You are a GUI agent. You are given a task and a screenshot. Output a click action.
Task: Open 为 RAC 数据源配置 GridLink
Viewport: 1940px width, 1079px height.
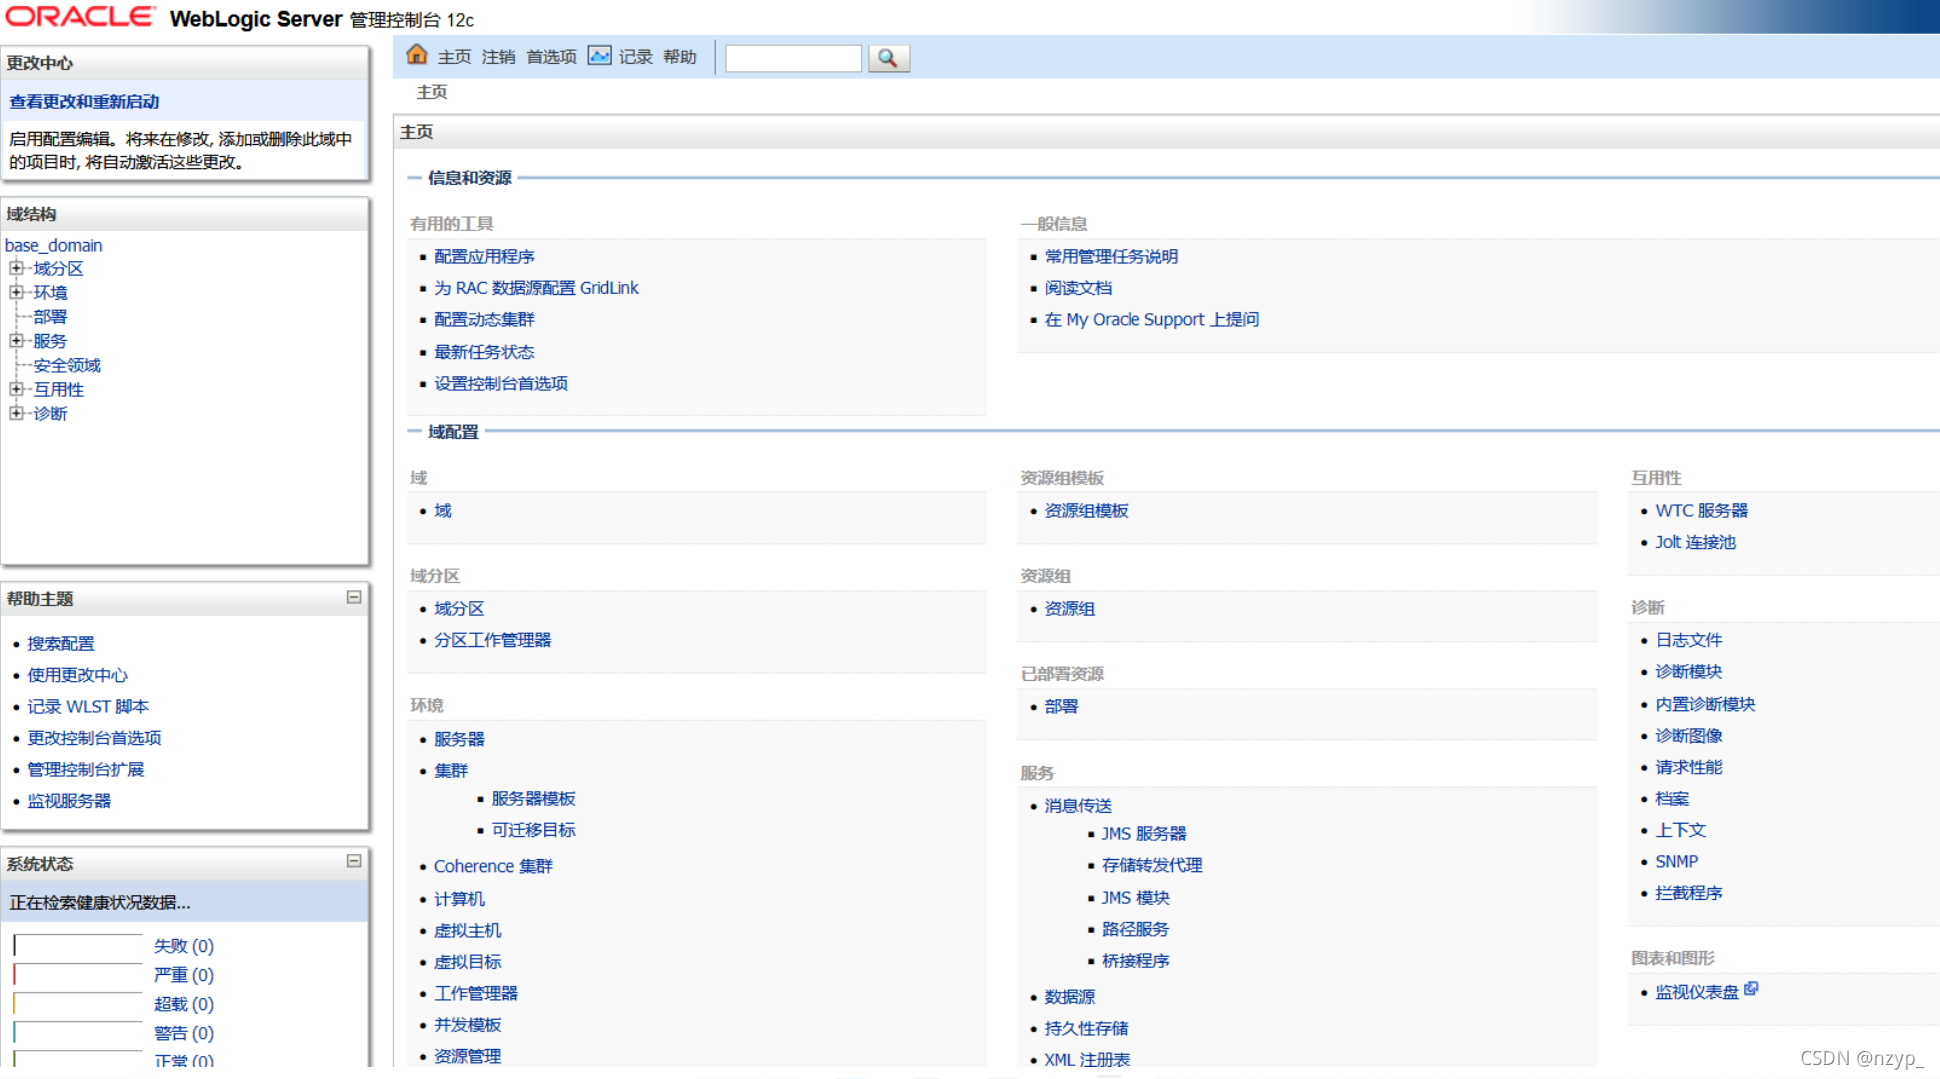pyautogui.click(x=536, y=288)
